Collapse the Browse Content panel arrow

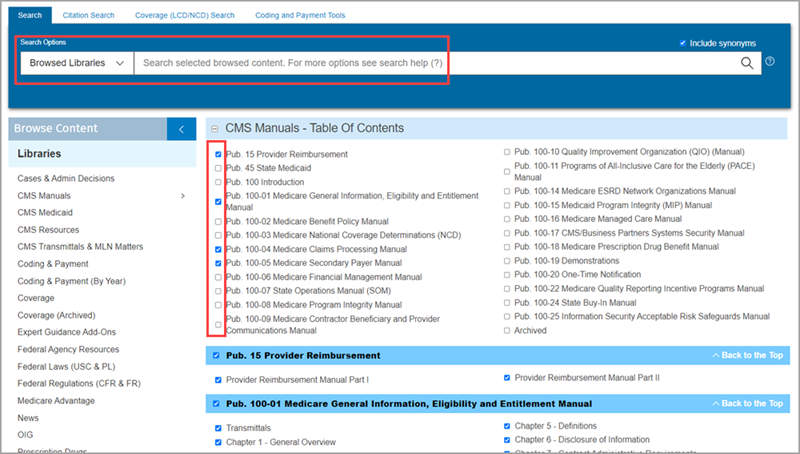coord(181,129)
